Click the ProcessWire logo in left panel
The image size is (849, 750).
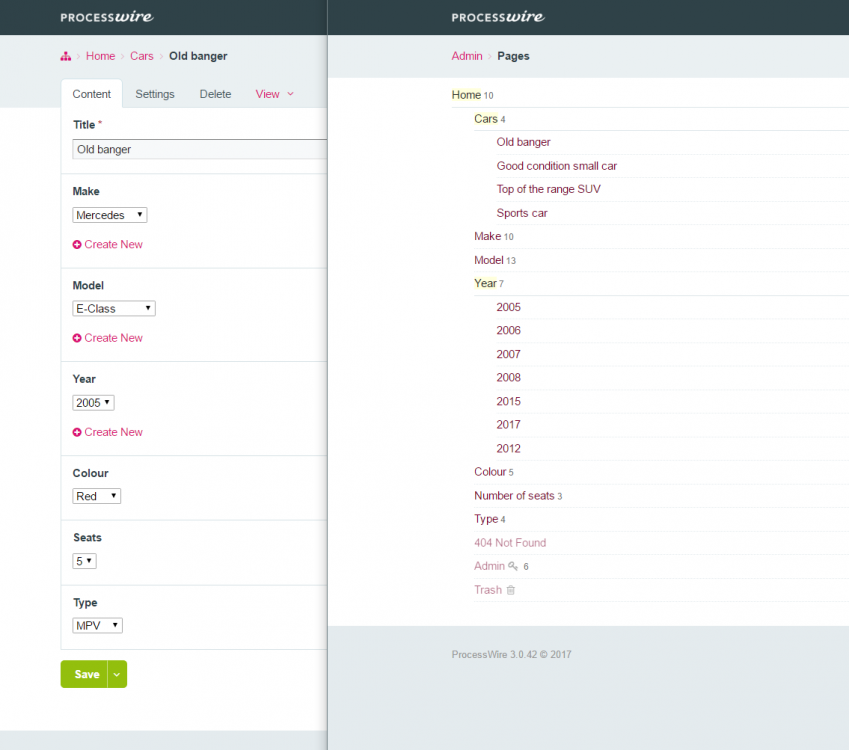(x=106, y=17)
